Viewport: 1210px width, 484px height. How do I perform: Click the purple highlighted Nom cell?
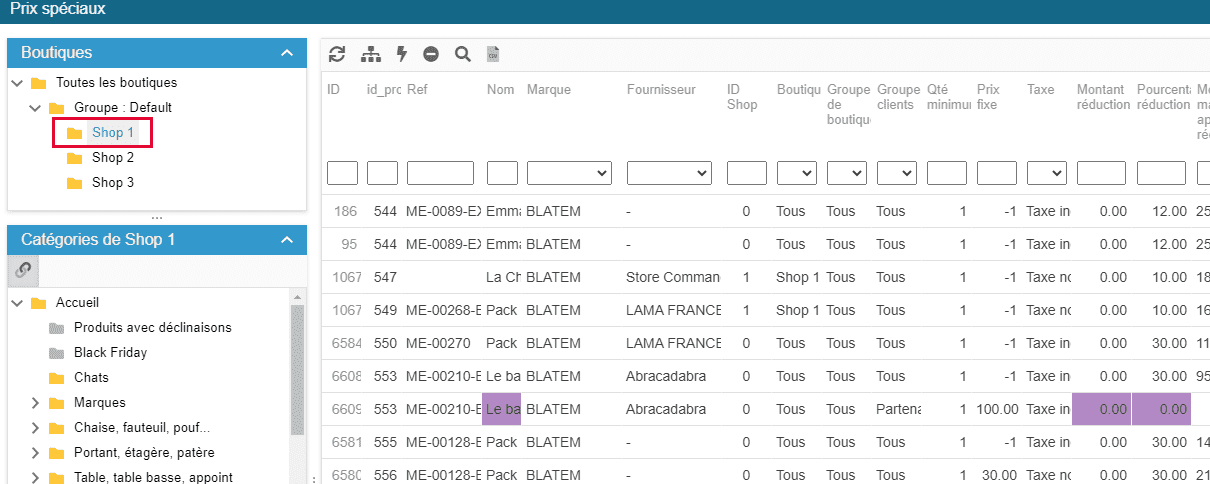[x=502, y=409]
